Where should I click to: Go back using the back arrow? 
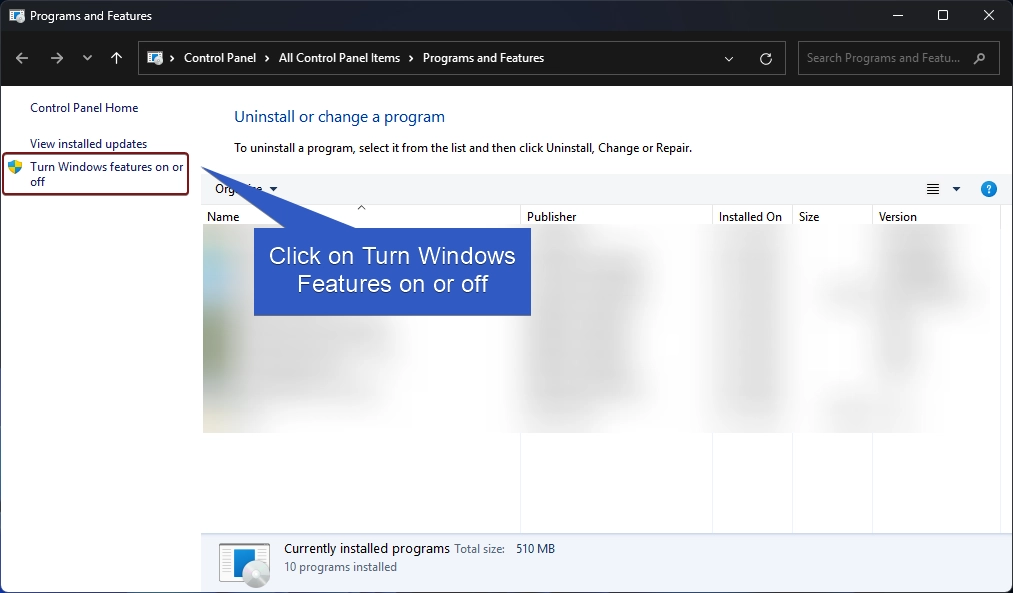pyautogui.click(x=22, y=58)
